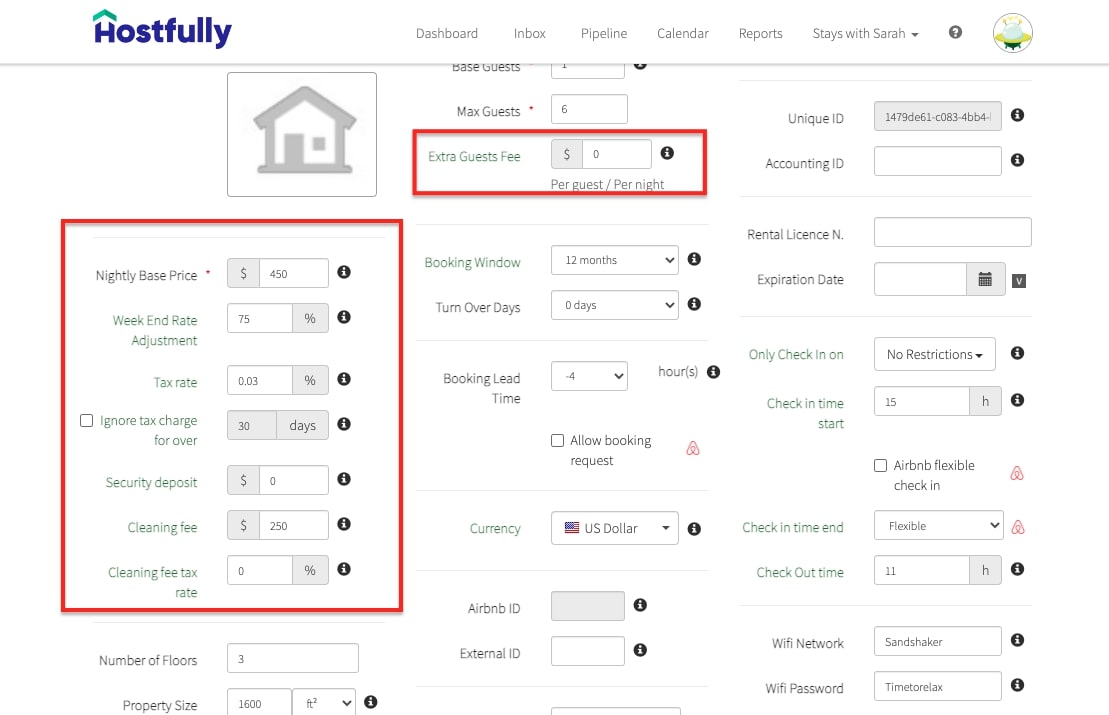Open the info tooltip for Wifi Password
The image size is (1109, 715).
coord(1017,685)
